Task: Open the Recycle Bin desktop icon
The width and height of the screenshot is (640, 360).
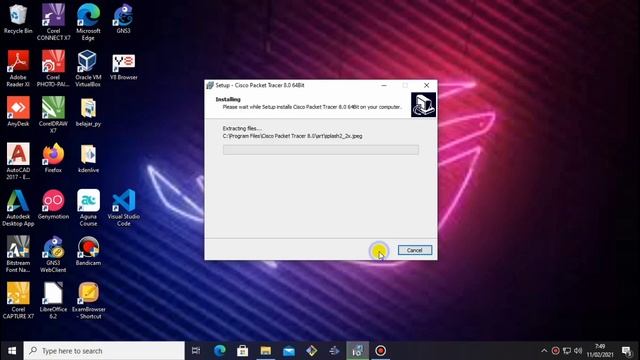Action: point(18,20)
